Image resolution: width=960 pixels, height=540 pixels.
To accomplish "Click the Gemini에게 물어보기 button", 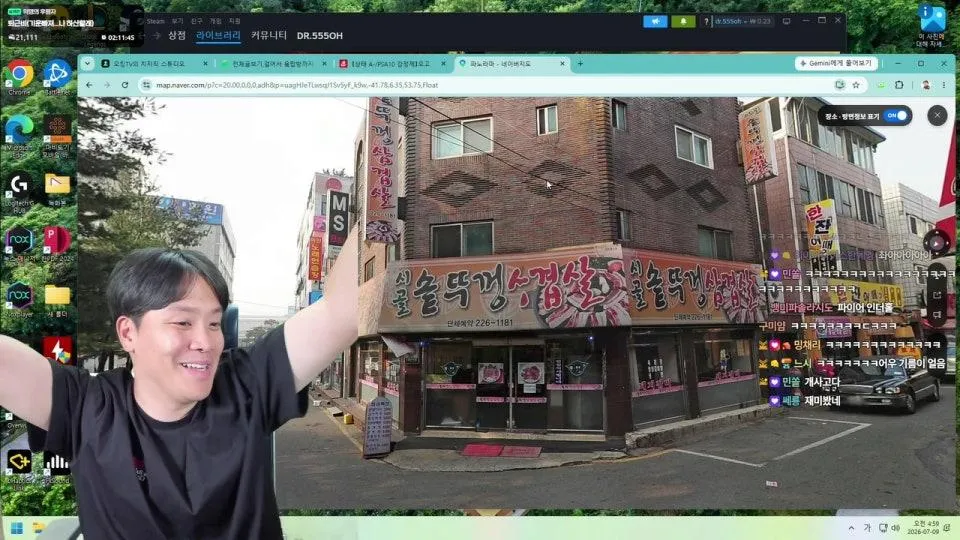I will point(836,63).
